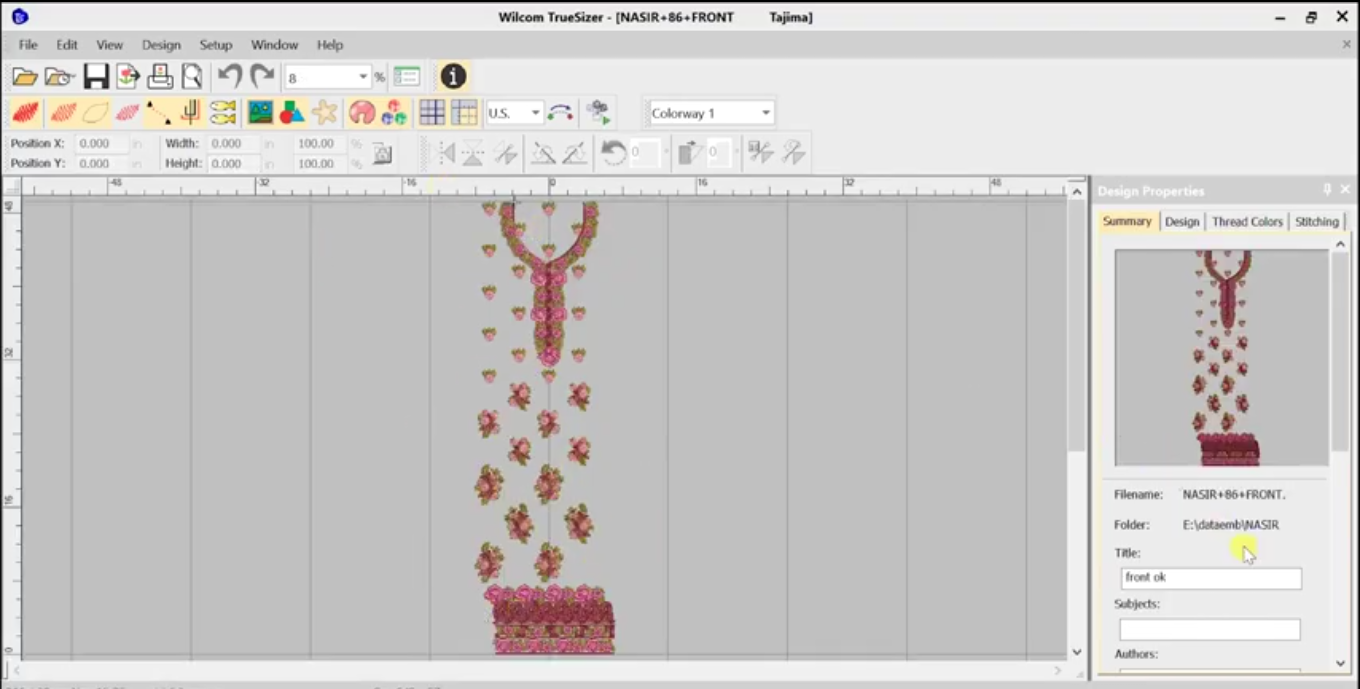
Task: Open the Design menu
Action: [x=161, y=45]
